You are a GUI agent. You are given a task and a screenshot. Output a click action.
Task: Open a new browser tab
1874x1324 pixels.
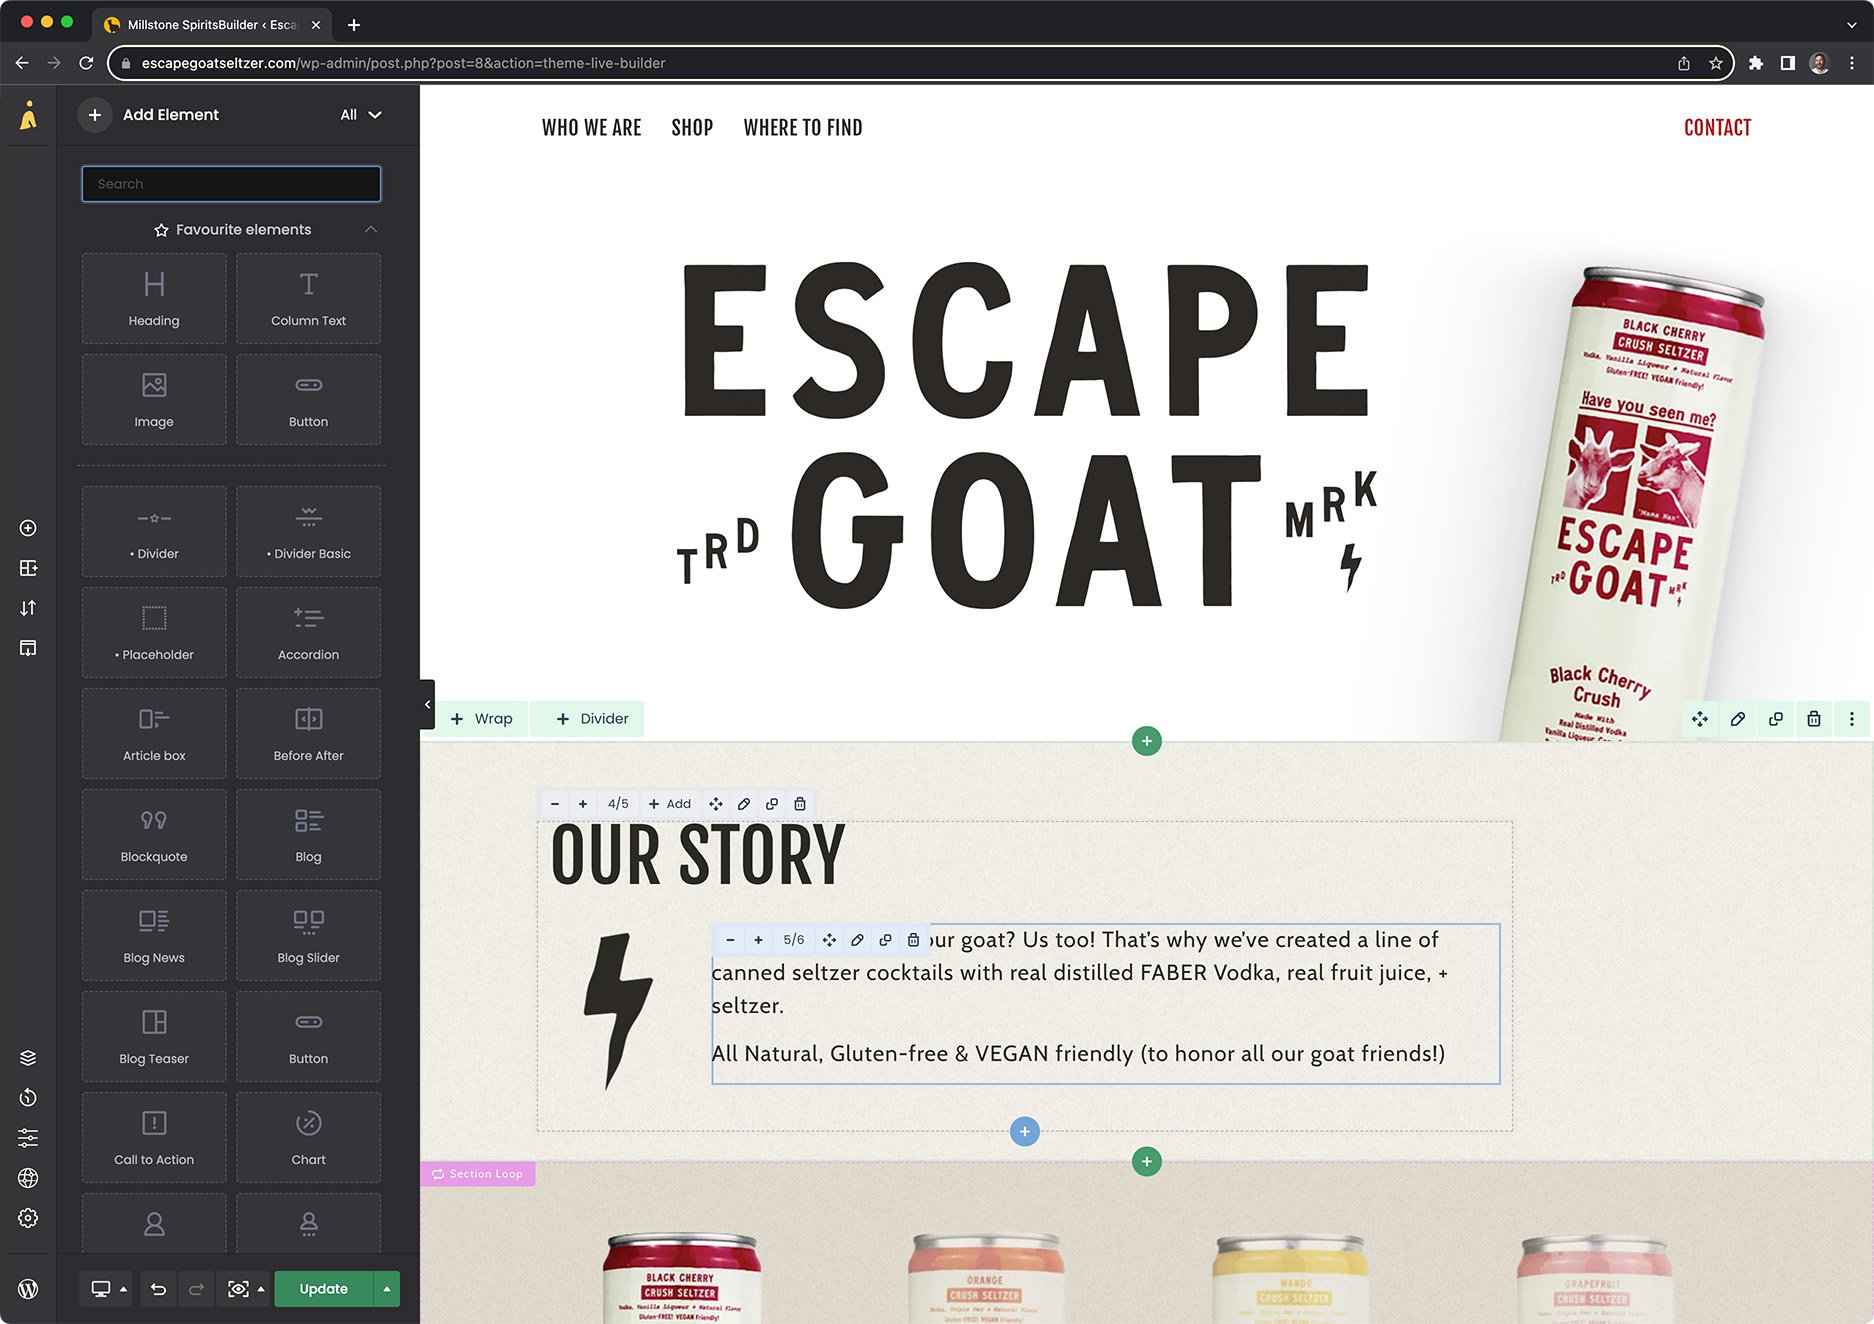[x=354, y=25]
